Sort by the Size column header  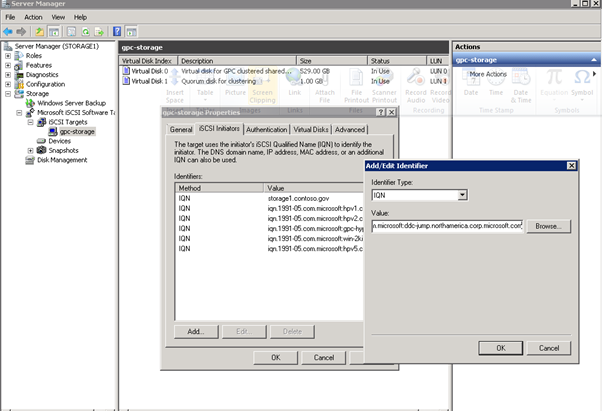[x=332, y=61]
